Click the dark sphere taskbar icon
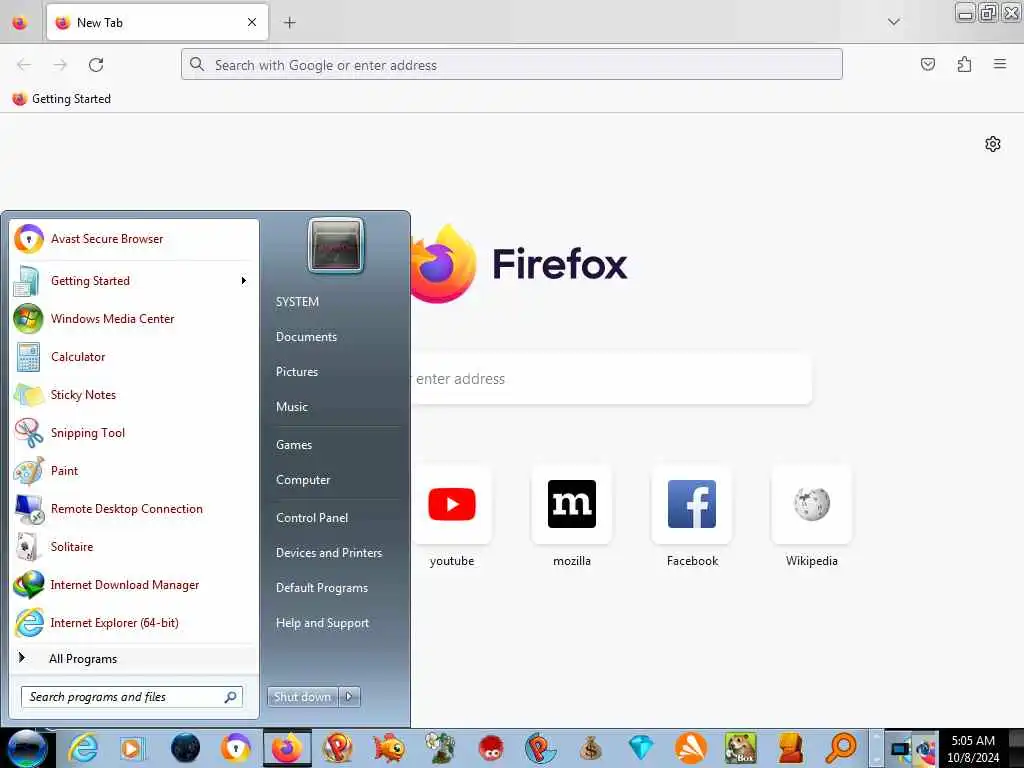1024x768 pixels. [185, 748]
